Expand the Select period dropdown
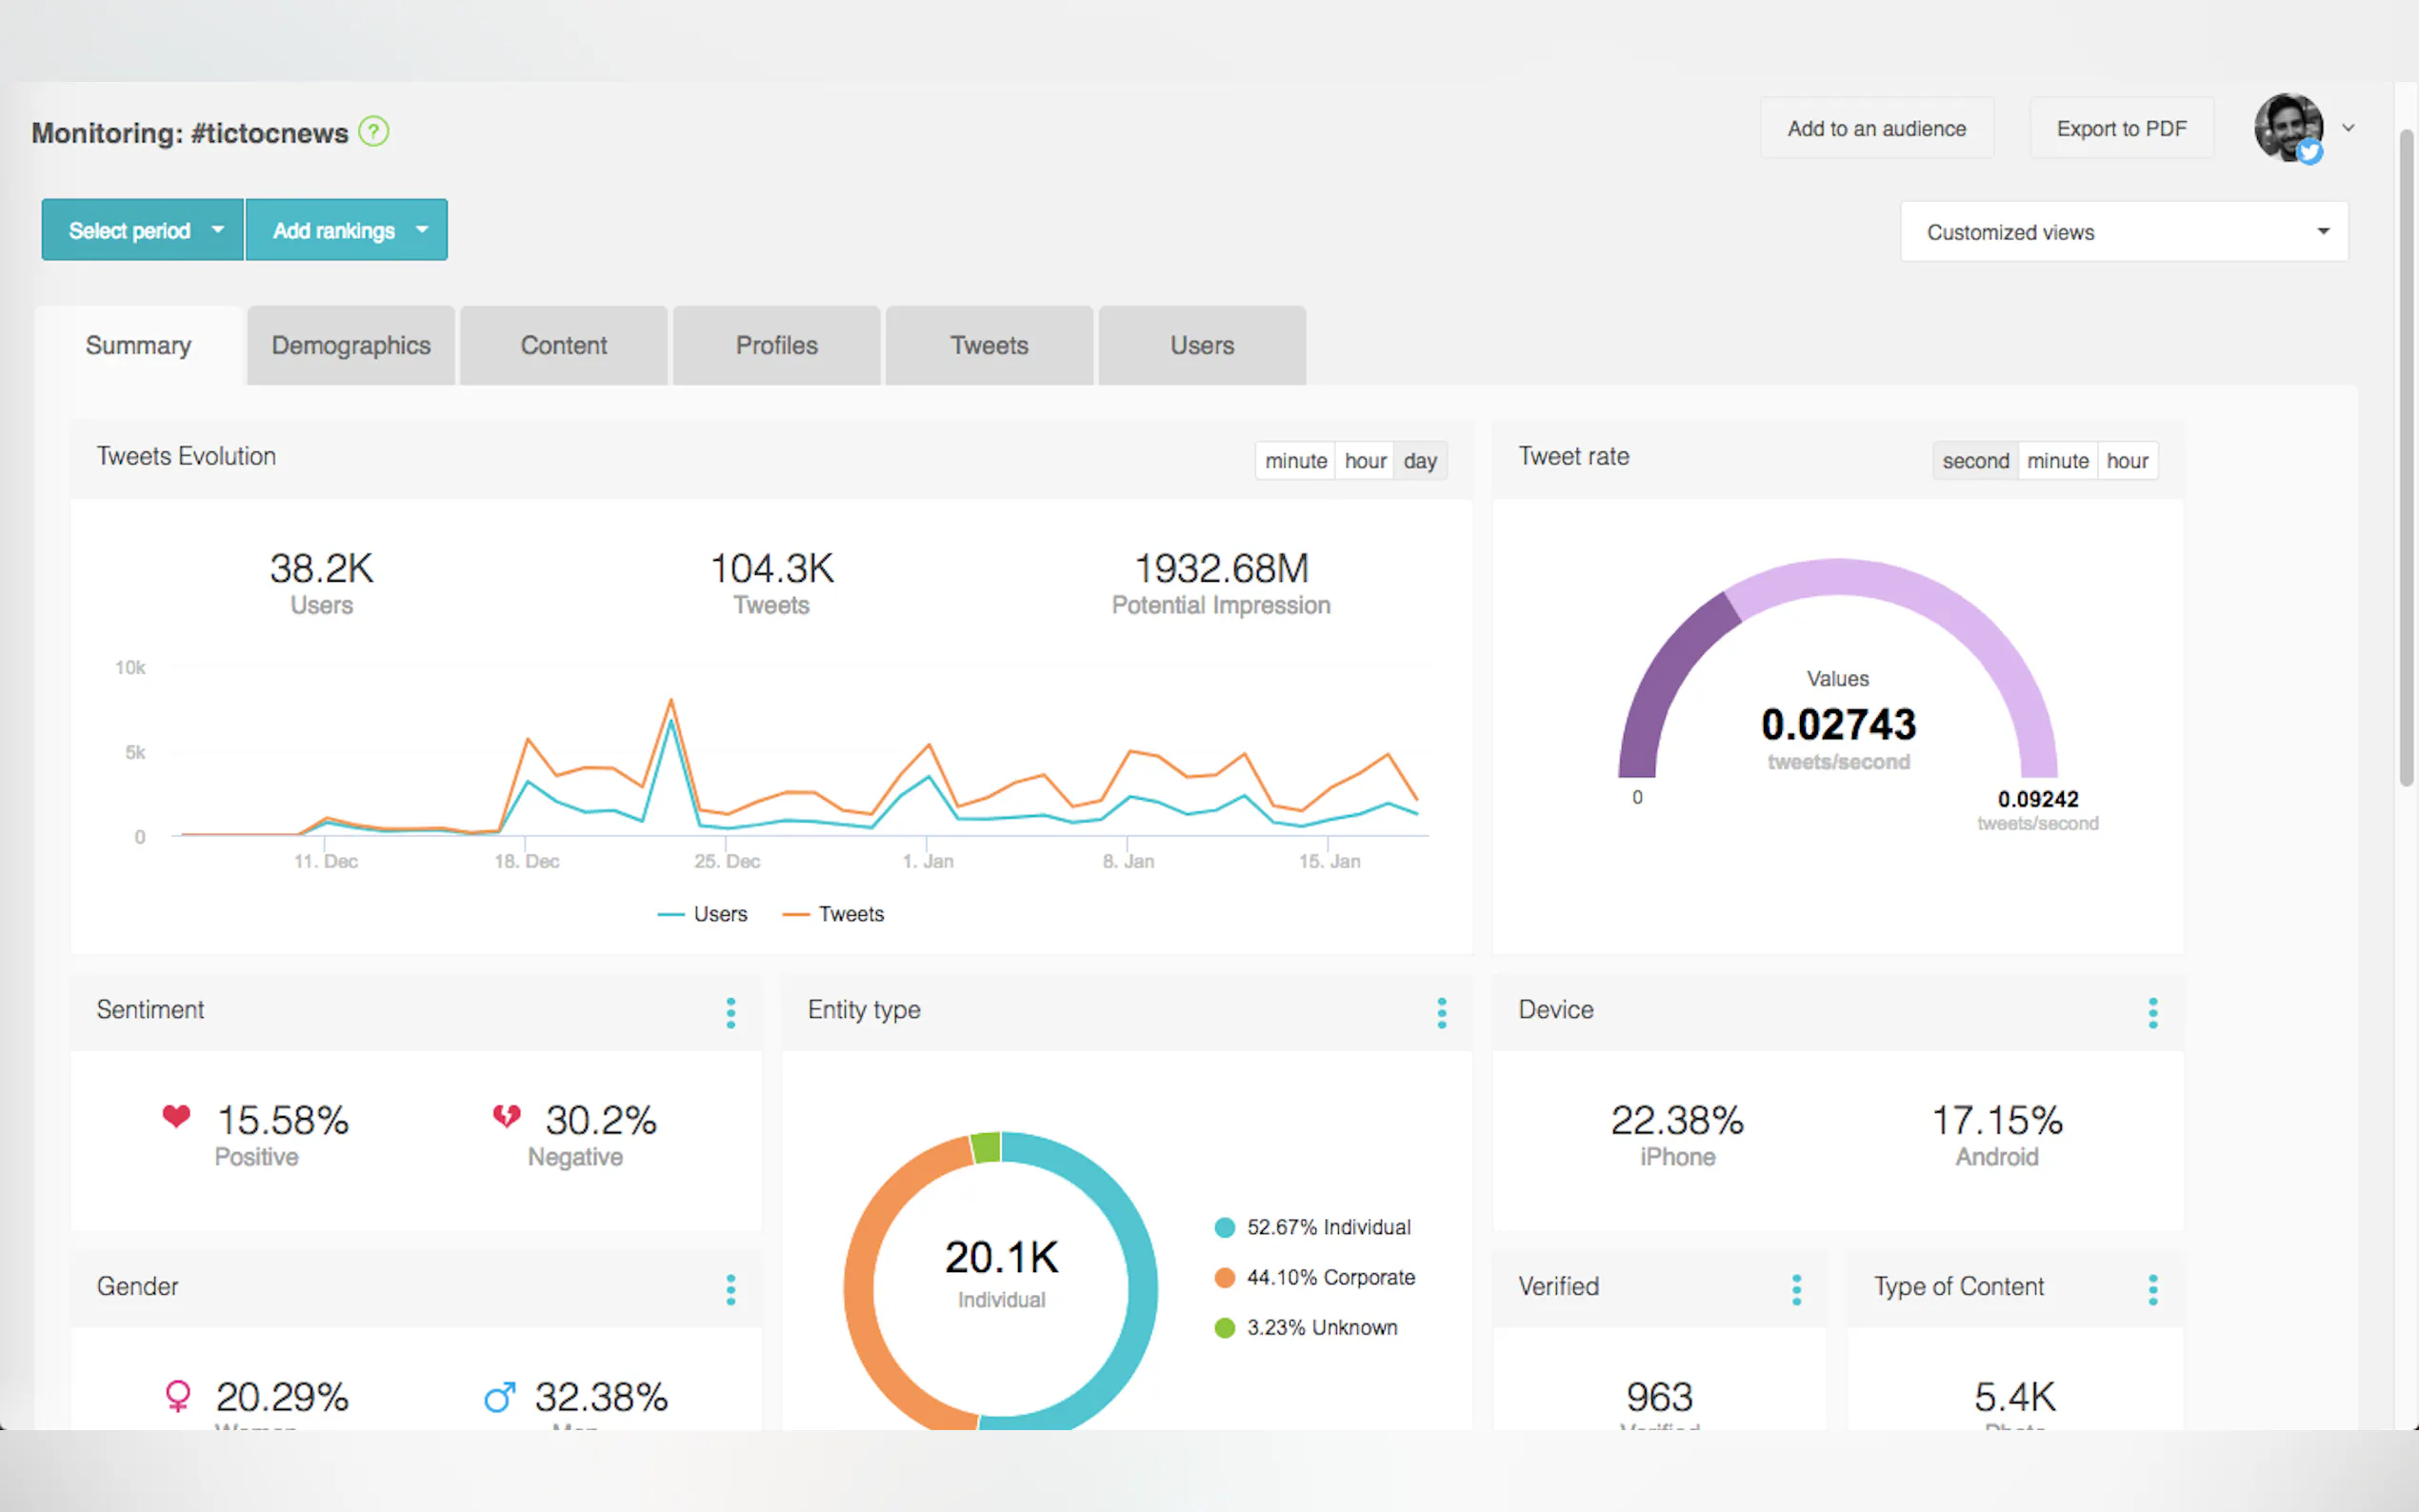The width and height of the screenshot is (2419, 1512). [x=143, y=230]
